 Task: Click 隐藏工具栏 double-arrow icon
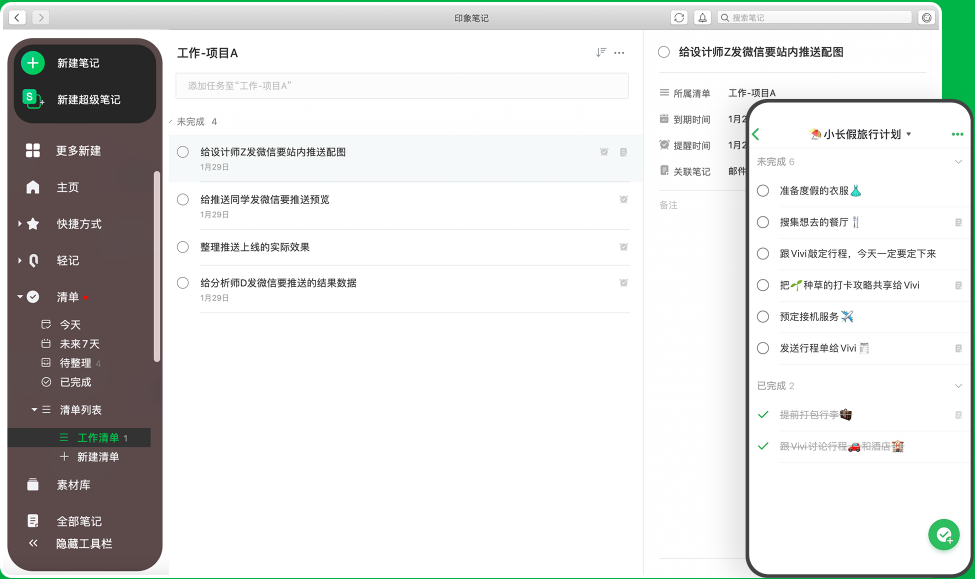point(33,544)
